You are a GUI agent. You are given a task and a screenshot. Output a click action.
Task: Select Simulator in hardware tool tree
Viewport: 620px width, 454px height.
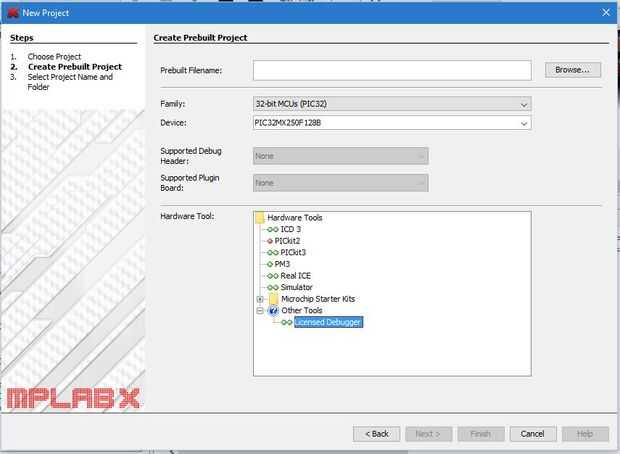[x=296, y=287]
